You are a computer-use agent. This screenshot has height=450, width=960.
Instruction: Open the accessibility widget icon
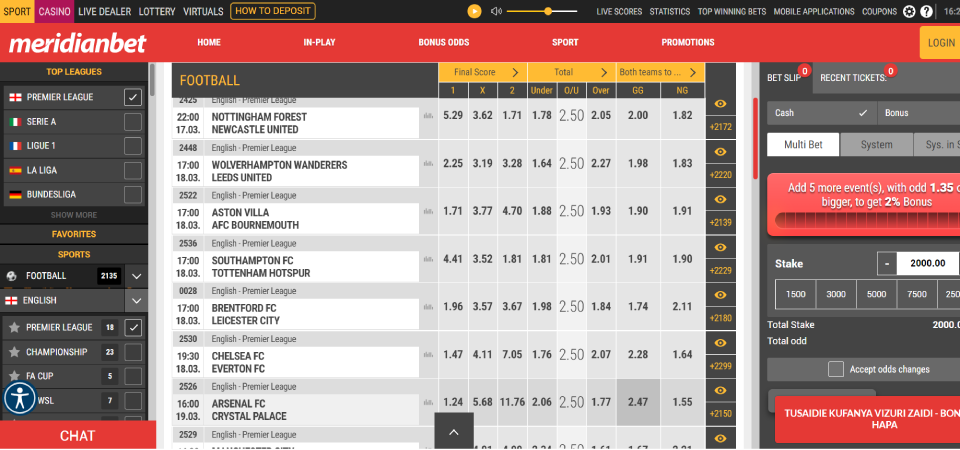pyautogui.click(x=20, y=398)
